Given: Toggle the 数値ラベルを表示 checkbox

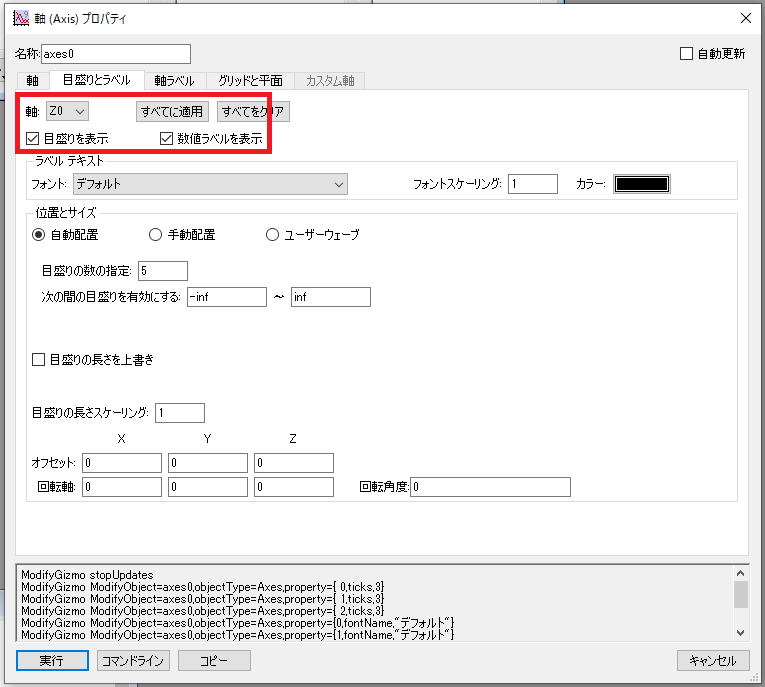Looking at the screenshot, I should pyautogui.click(x=167, y=139).
